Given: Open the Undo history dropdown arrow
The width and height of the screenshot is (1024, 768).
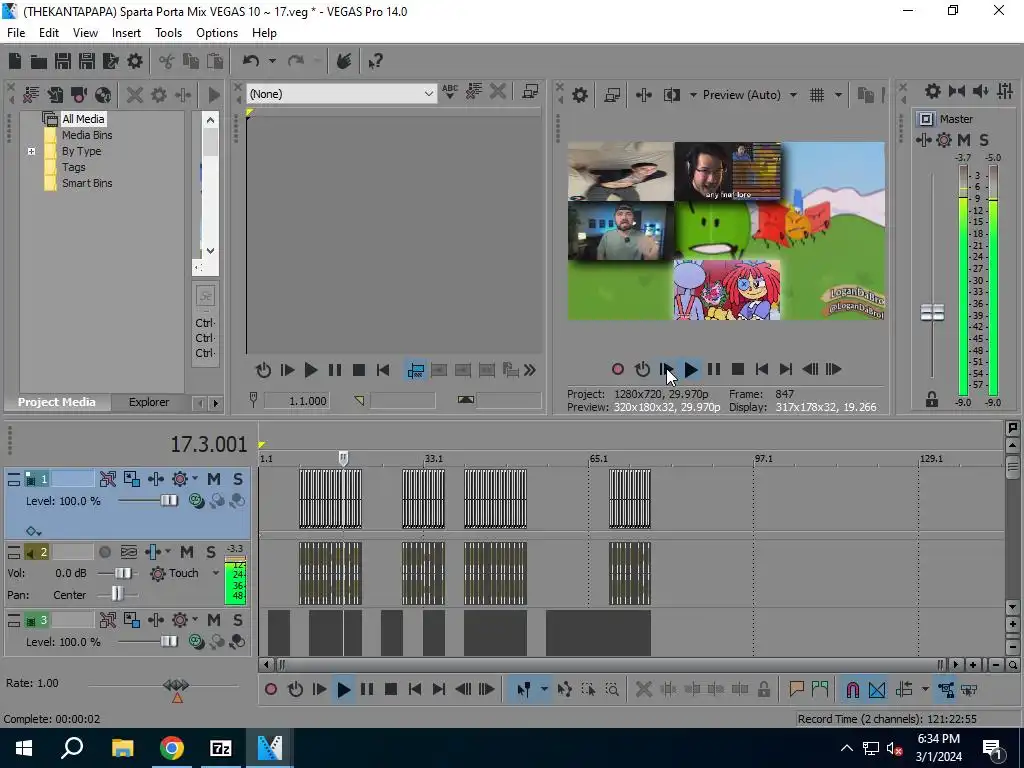Looking at the screenshot, I should tap(272, 61).
